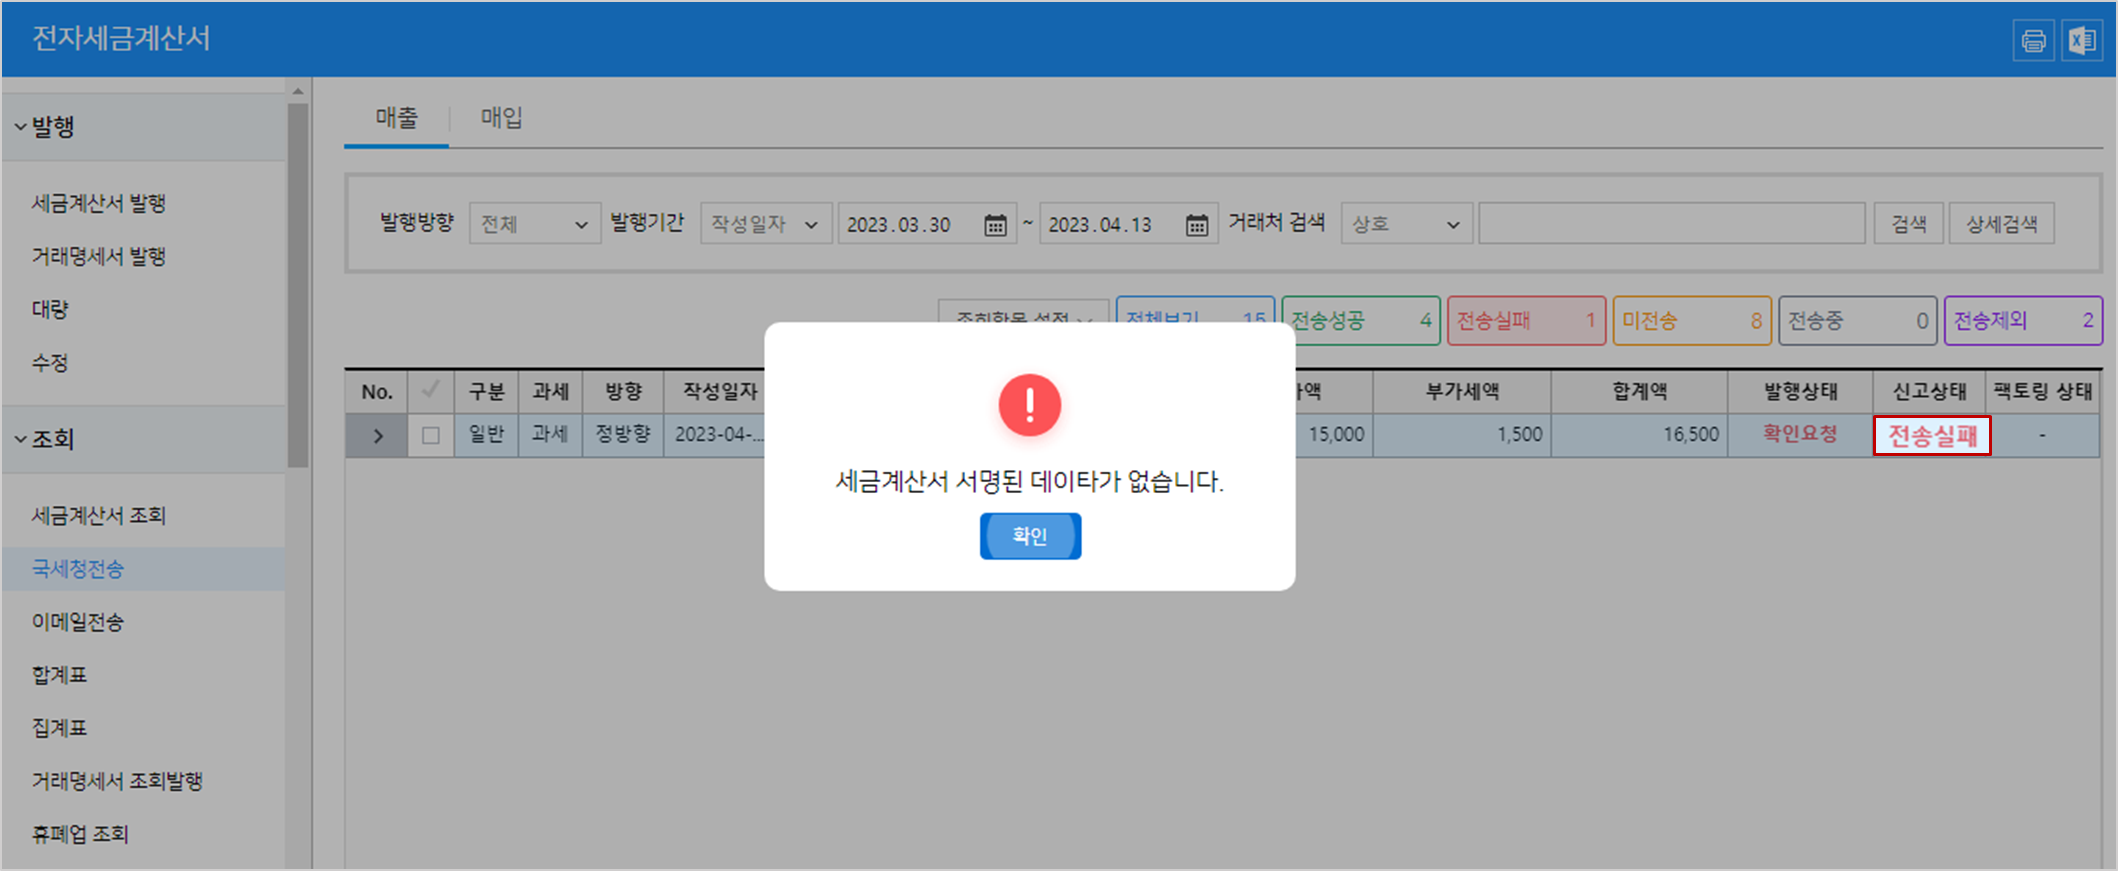2118x871 pixels.
Task: Expand the first invoice row arrow
Action: click(x=378, y=436)
